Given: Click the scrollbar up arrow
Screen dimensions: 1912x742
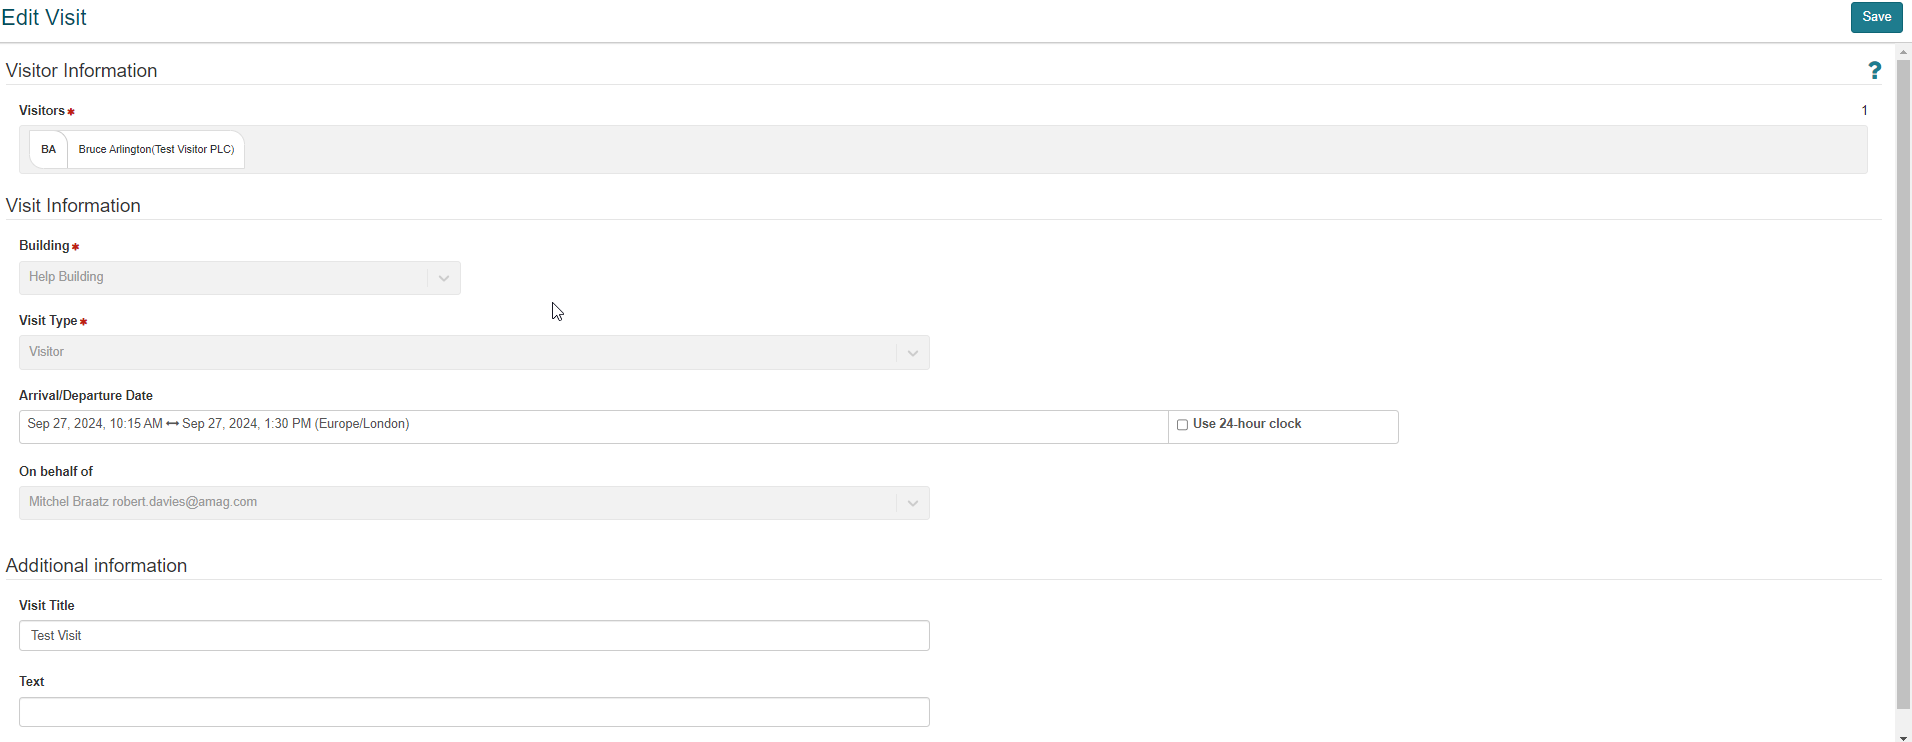Looking at the screenshot, I should click(x=1903, y=51).
